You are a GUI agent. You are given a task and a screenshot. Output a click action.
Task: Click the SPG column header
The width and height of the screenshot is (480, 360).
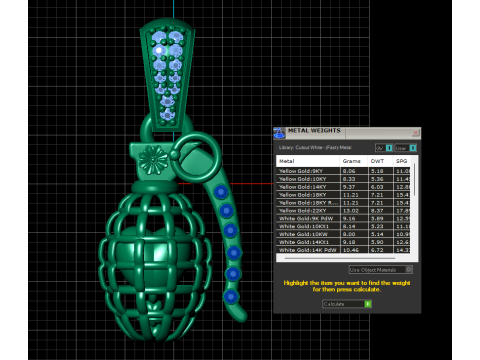point(403,161)
